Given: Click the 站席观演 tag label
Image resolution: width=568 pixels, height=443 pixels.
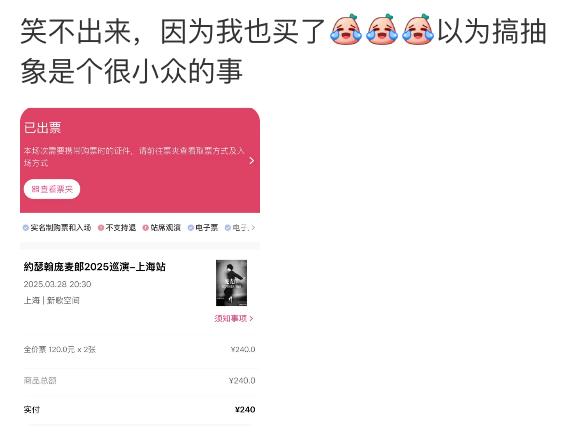Looking at the screenshot, I should (166, 228).
